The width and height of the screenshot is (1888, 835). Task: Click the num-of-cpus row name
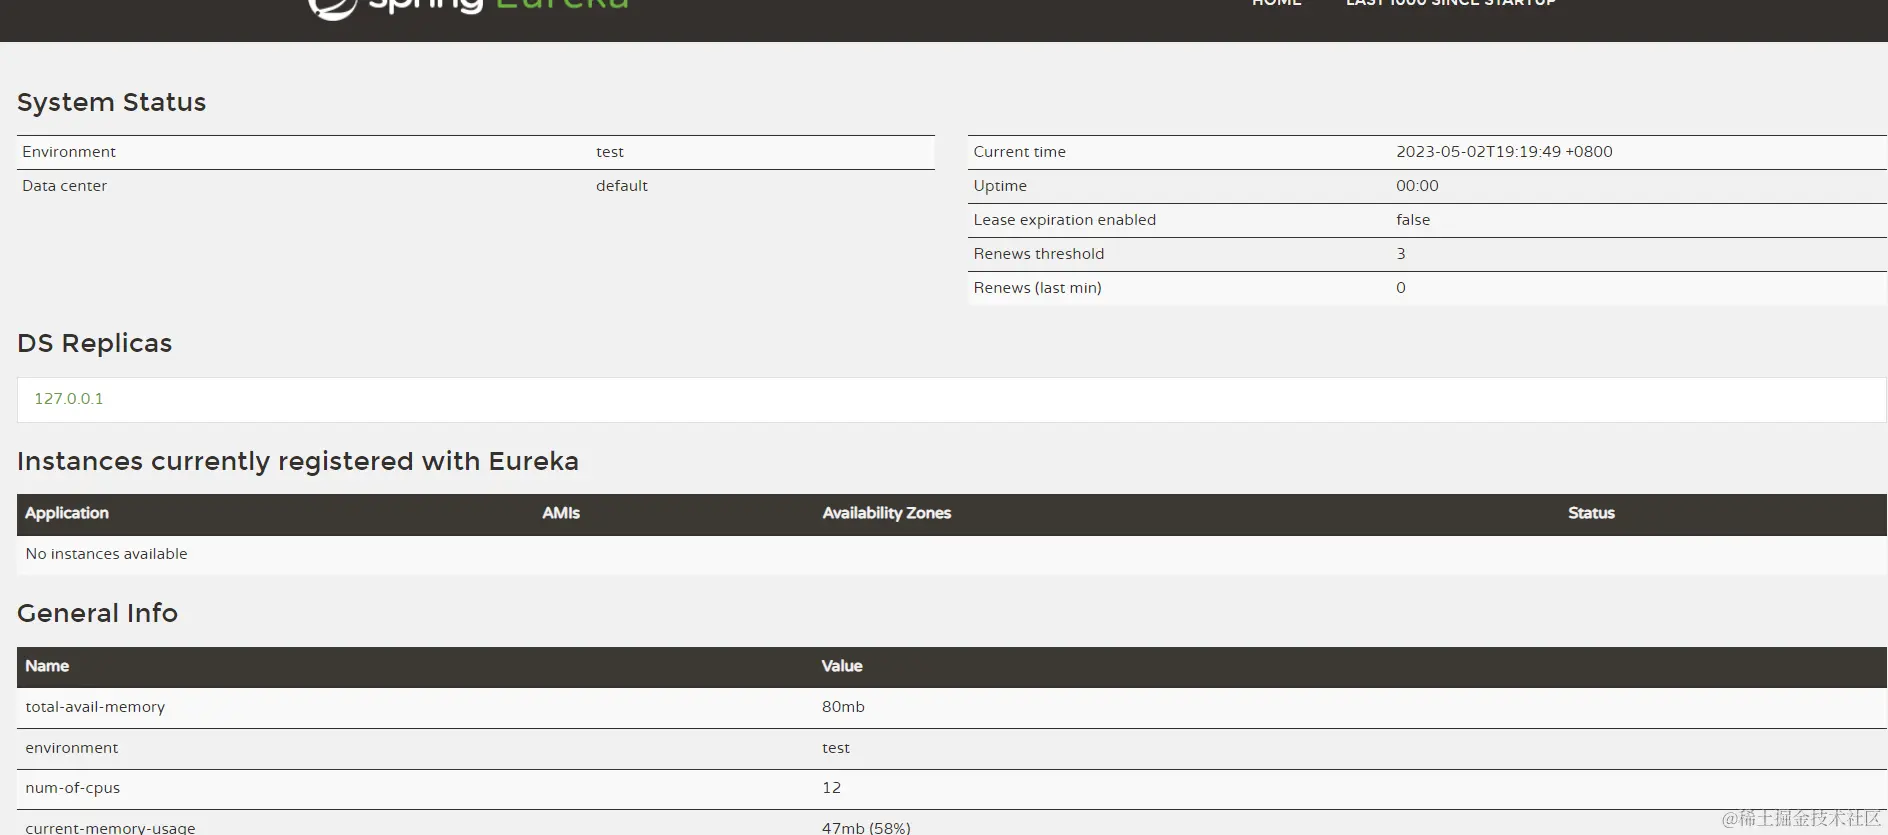(73, 788)
